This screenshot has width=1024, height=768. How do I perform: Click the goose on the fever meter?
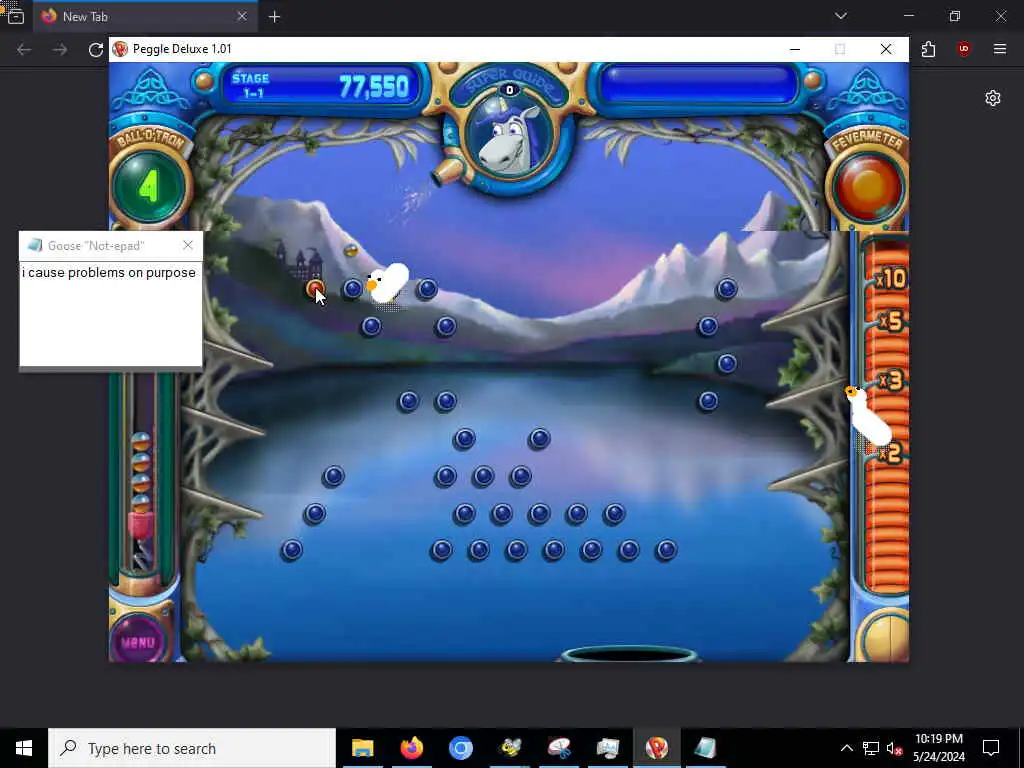(868, 416)
